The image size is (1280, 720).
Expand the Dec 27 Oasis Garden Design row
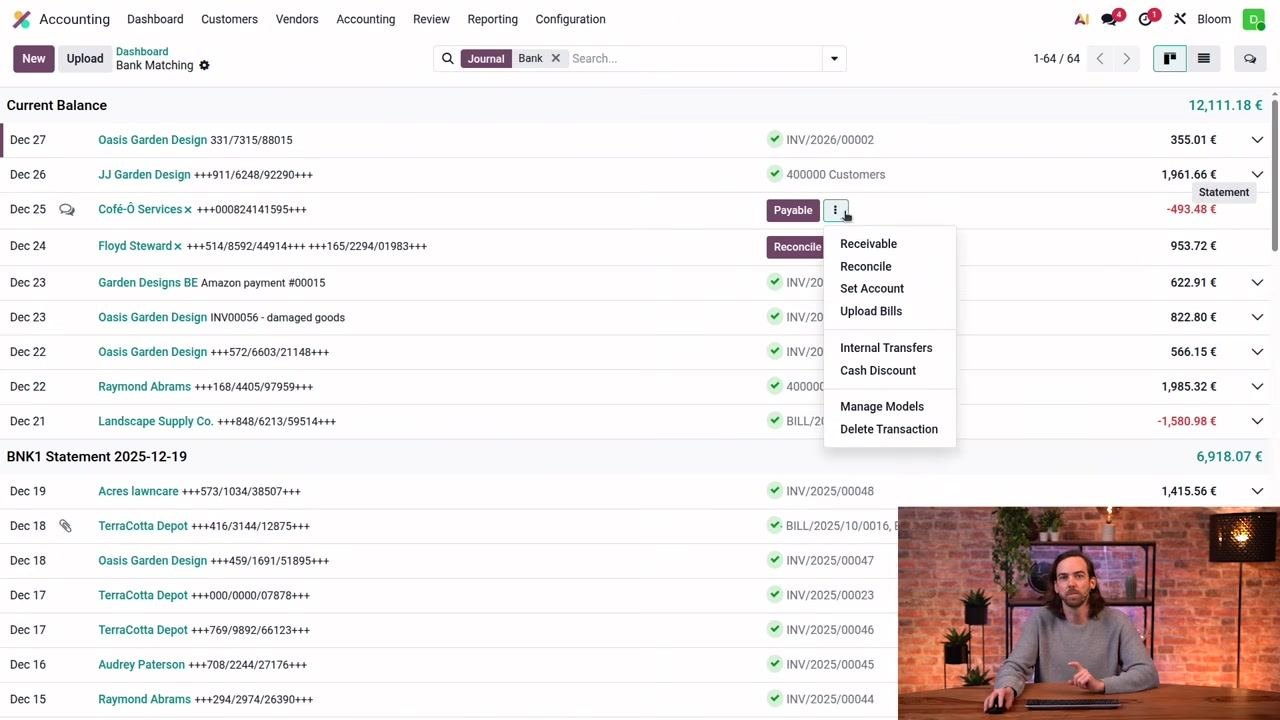(1257, 140)
